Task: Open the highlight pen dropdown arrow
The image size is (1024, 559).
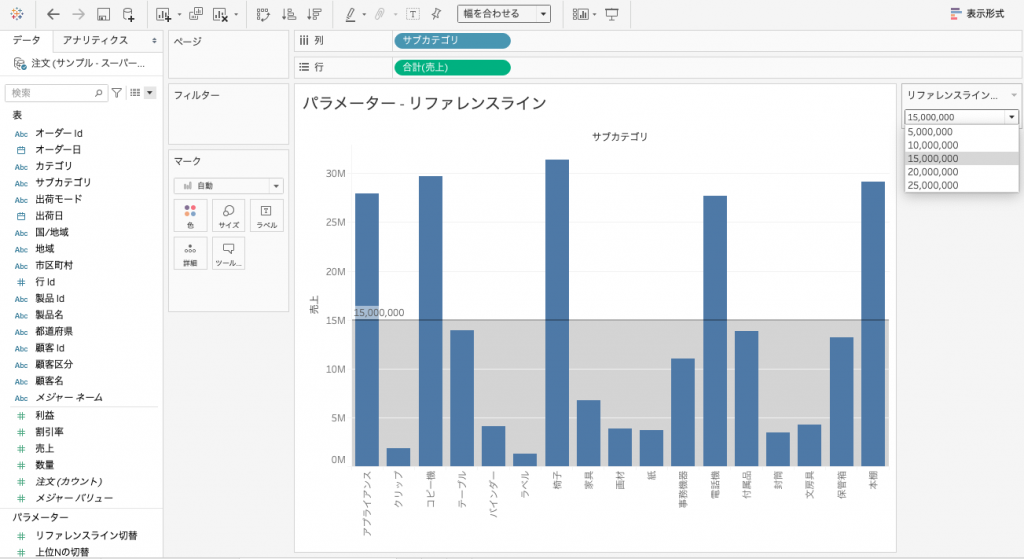Action: (364, 14)
